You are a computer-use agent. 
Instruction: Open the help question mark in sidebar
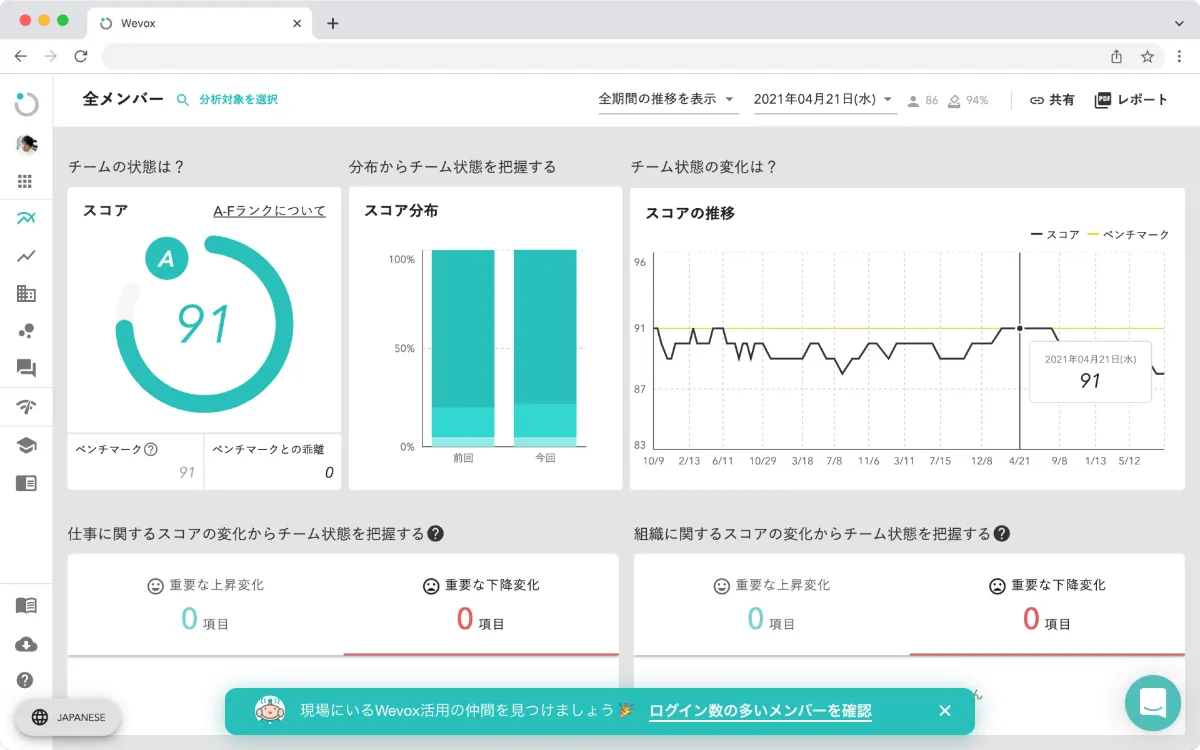pyautogui.click(x=26, y=680)
